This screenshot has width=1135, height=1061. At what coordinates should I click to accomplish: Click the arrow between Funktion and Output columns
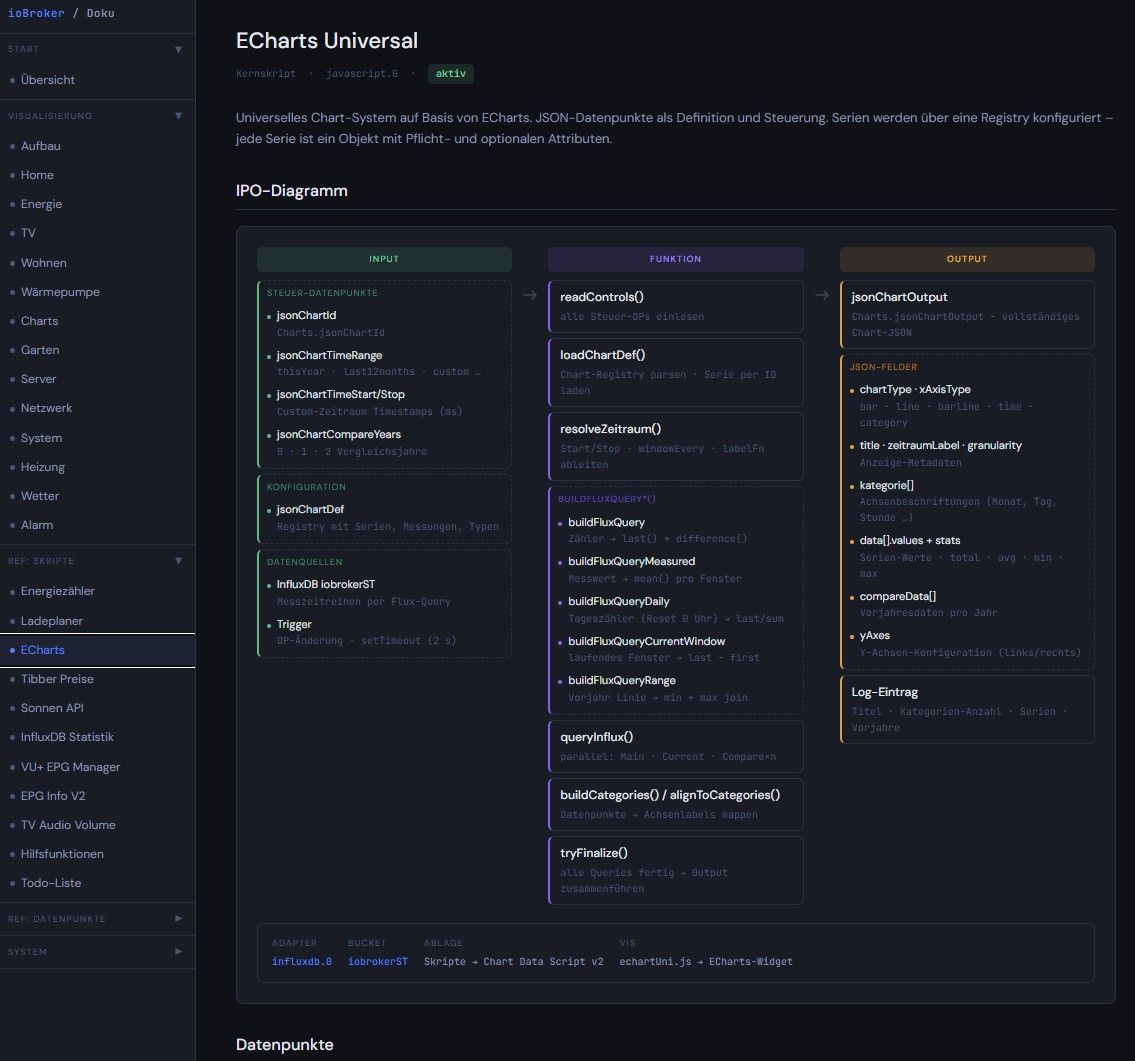[x=821, y=295]
